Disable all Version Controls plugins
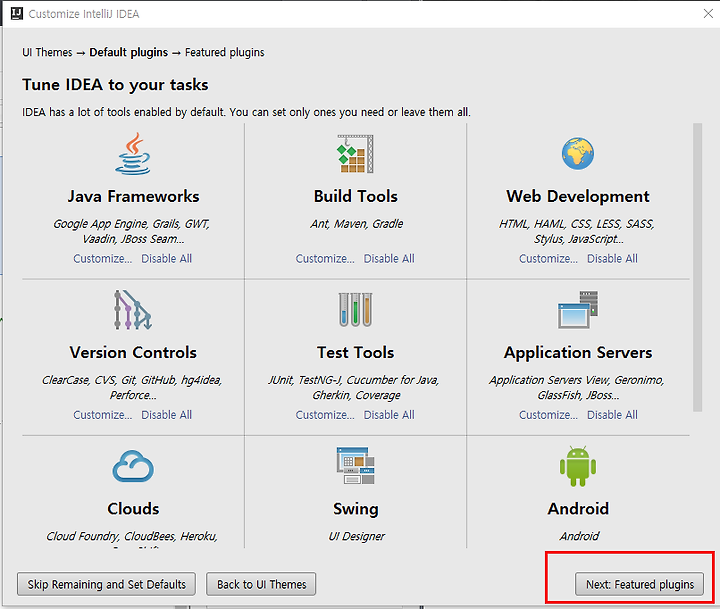The height and width of the screenshot is (609, 720). [166, 415]
